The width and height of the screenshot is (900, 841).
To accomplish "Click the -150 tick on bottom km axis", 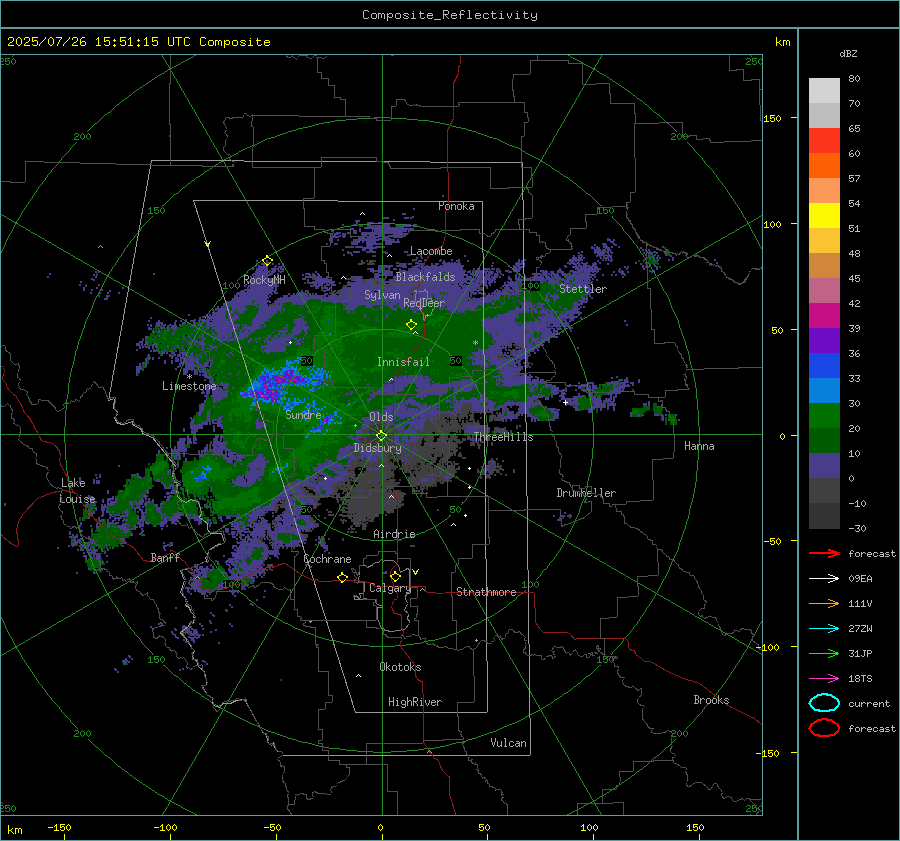I will click(x=59, y=827).
